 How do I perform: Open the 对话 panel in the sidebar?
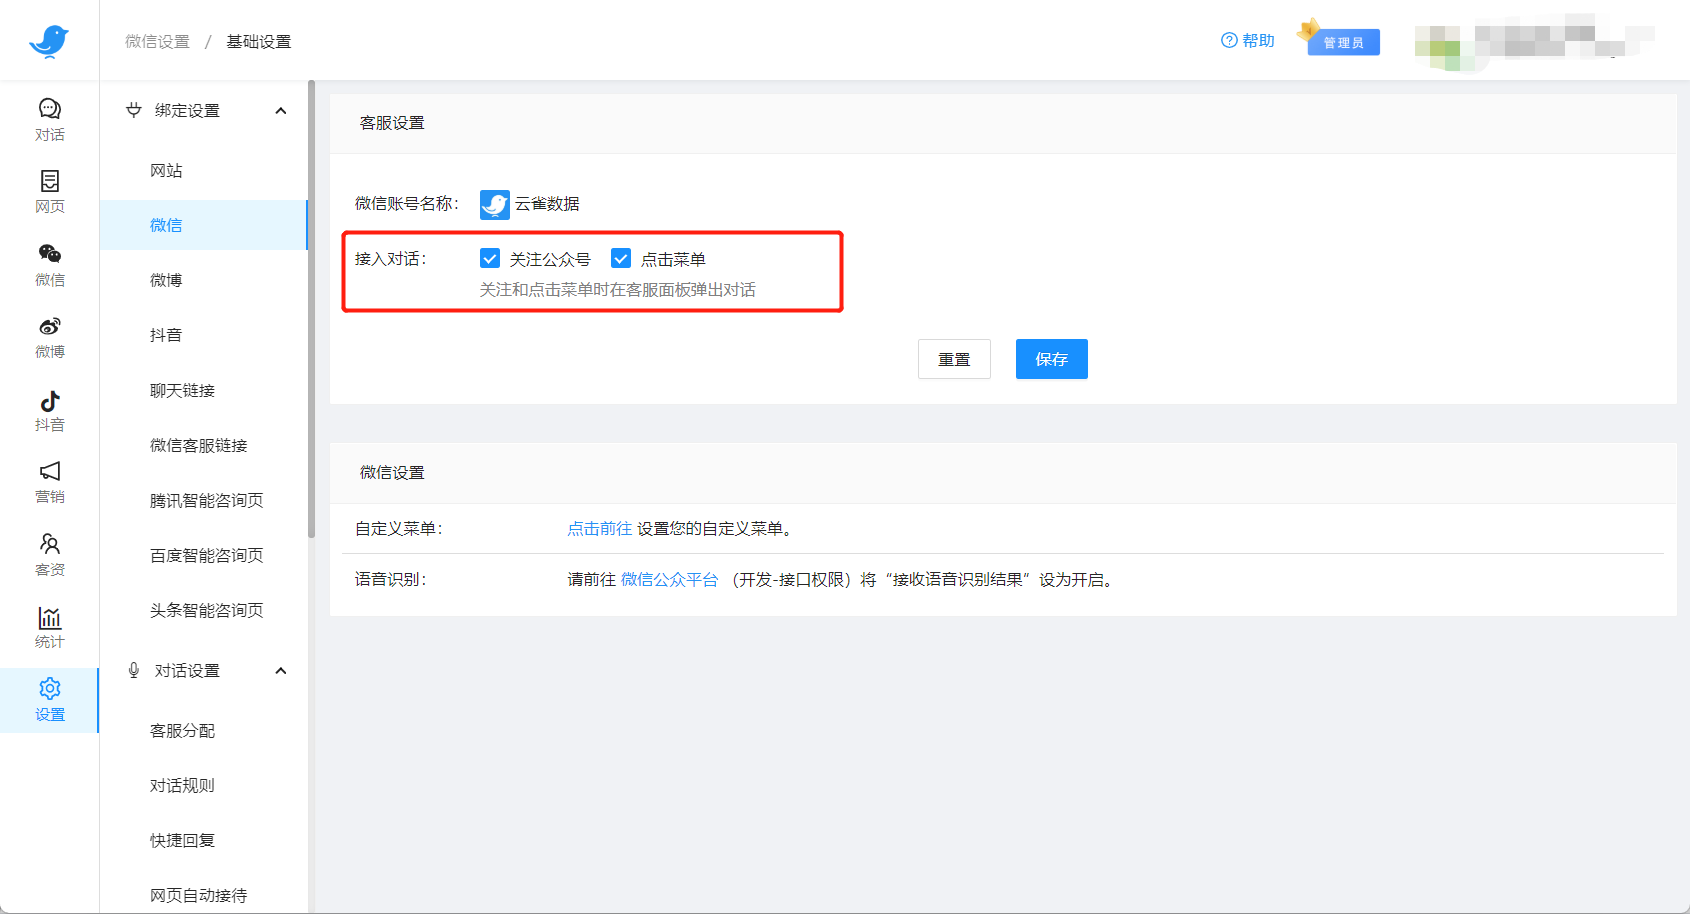(x=49, y=119)
